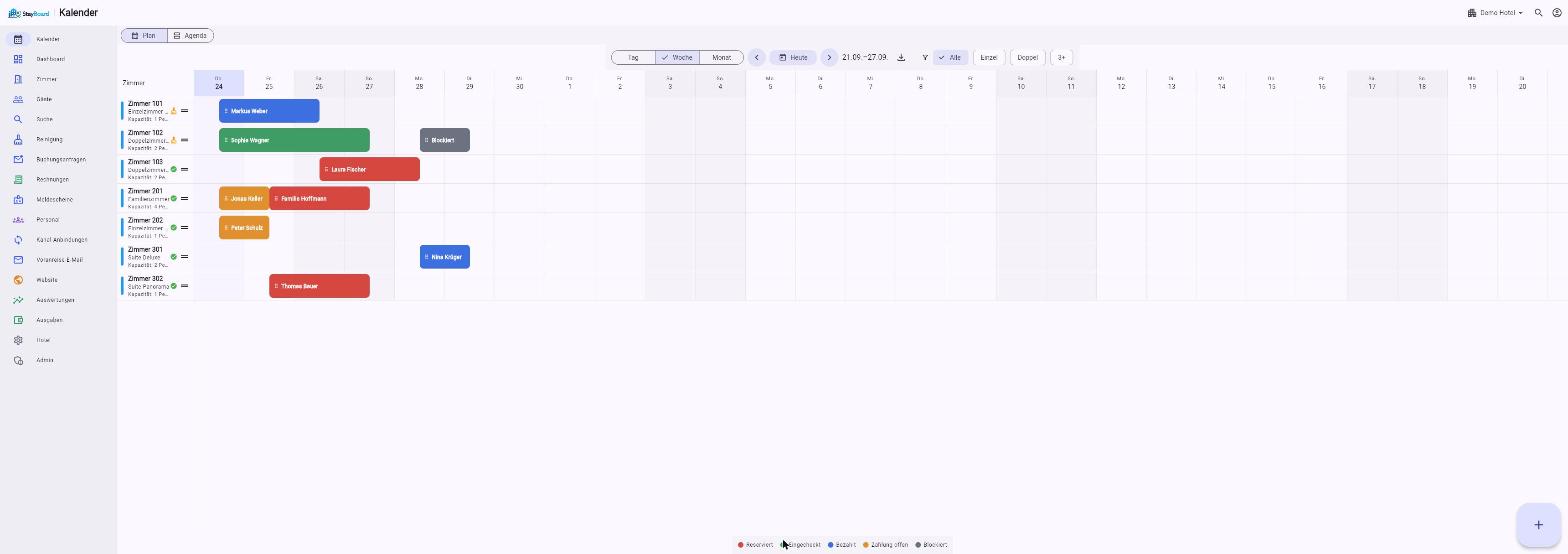
Task: Open Zimmer 101 row handle menu
Action: tap(184, 111)
